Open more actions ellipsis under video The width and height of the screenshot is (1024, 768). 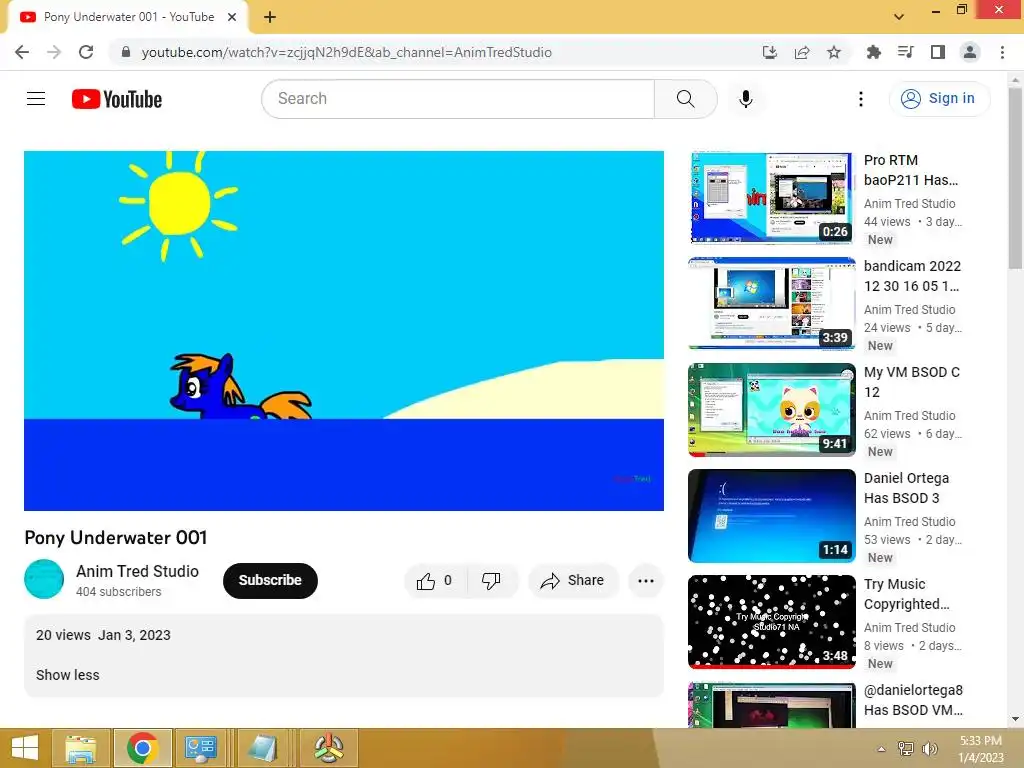click(x=645, y=581)
